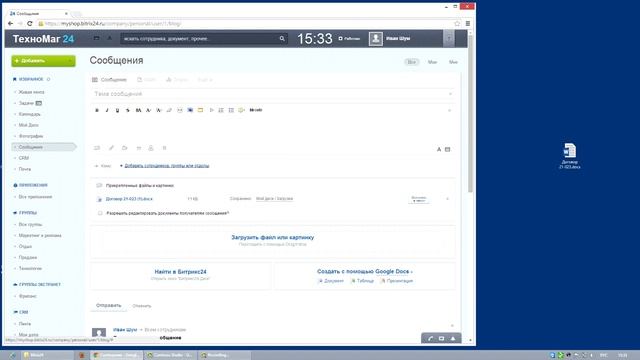Click the avatar of Иван Шум's post
Screen dimensions: 640x360
[x=99, y=332]
